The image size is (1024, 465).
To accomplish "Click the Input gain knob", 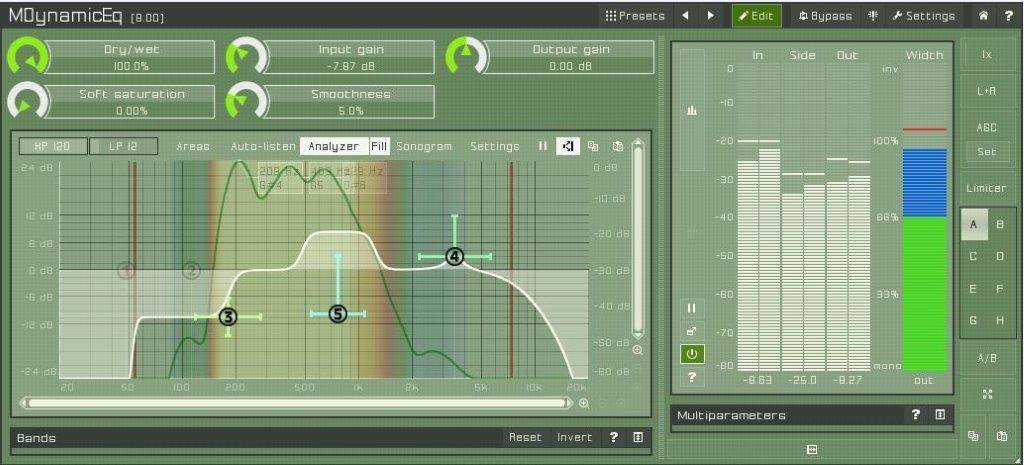I will (x=246, y=57).
